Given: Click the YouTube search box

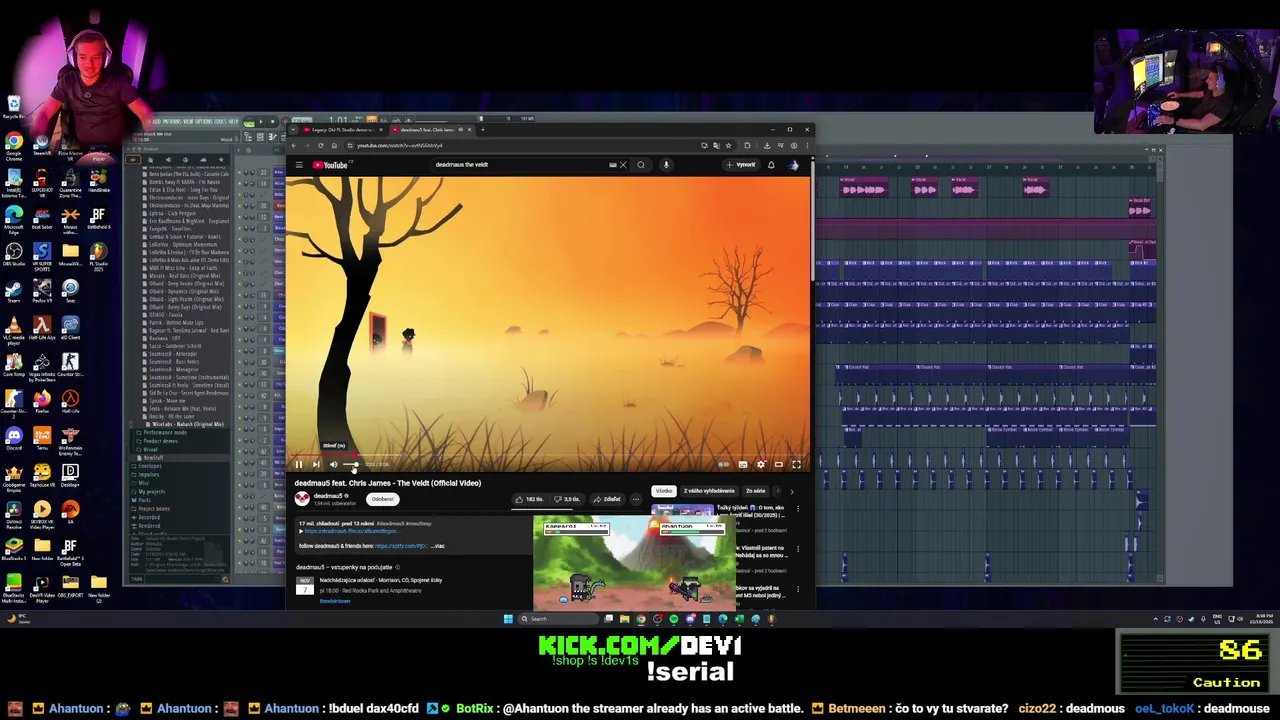Looking at the screenshot, I should (520, 165).
